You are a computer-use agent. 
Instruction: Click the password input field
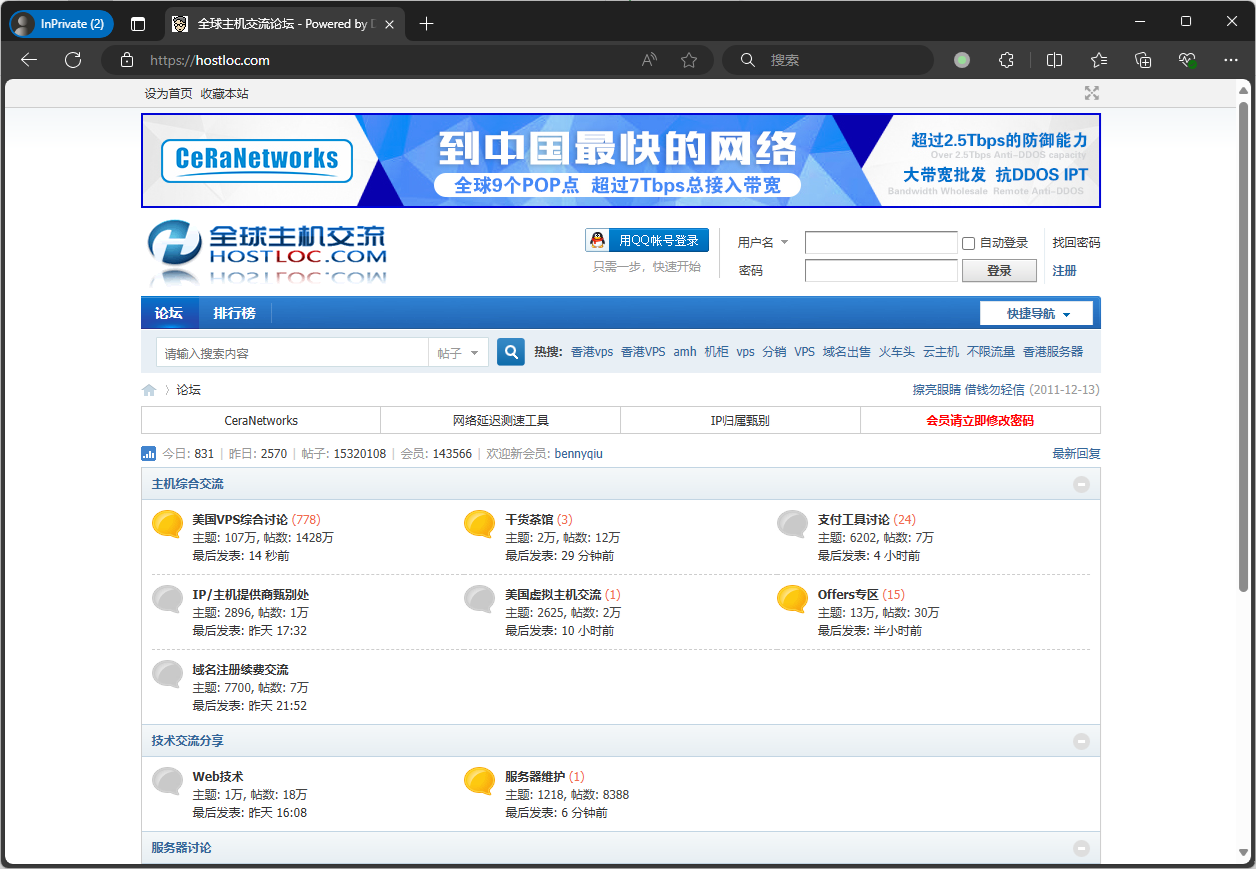881,271
